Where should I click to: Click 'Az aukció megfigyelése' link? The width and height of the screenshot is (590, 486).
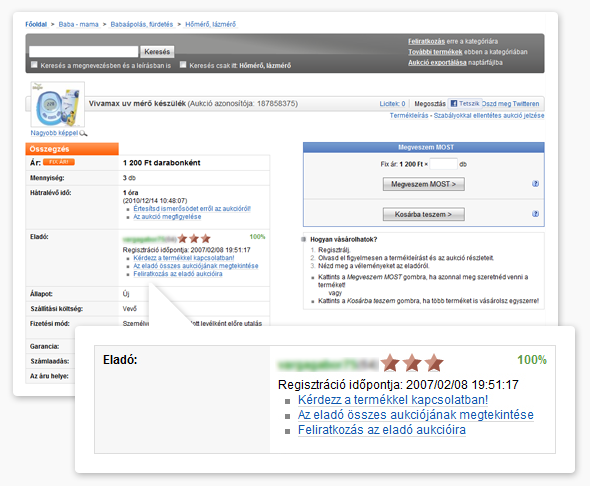pyautogui.click(x=167, y=217)
